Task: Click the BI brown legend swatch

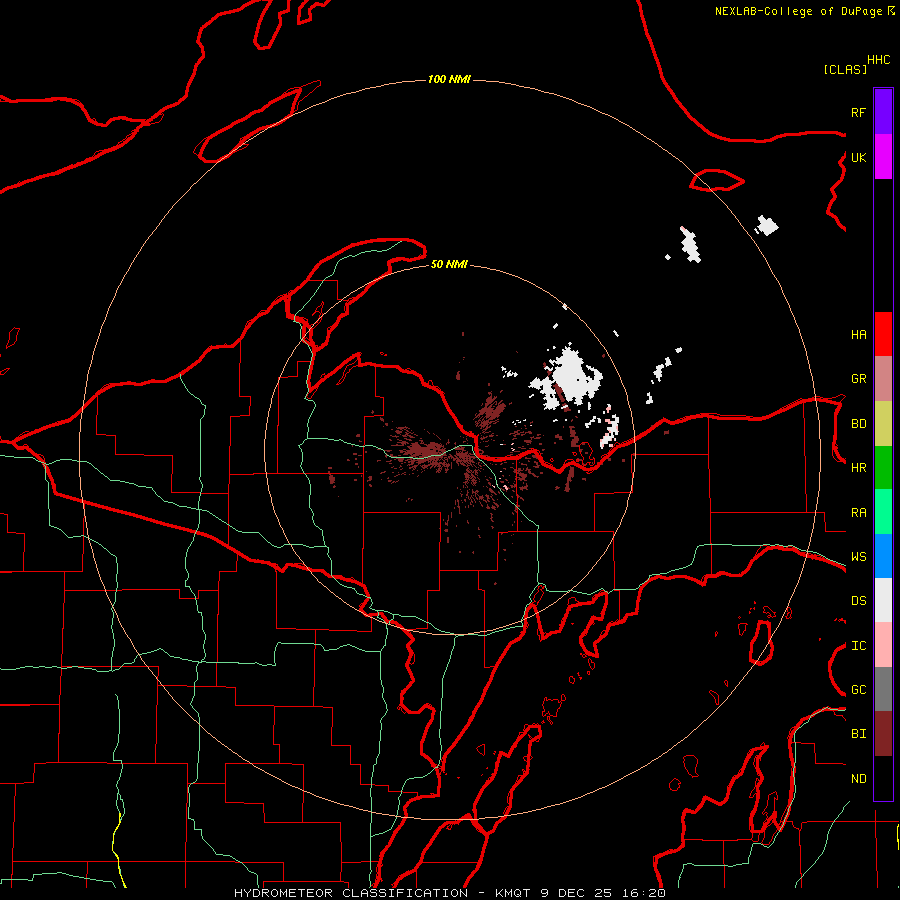Action: [883, 734]
